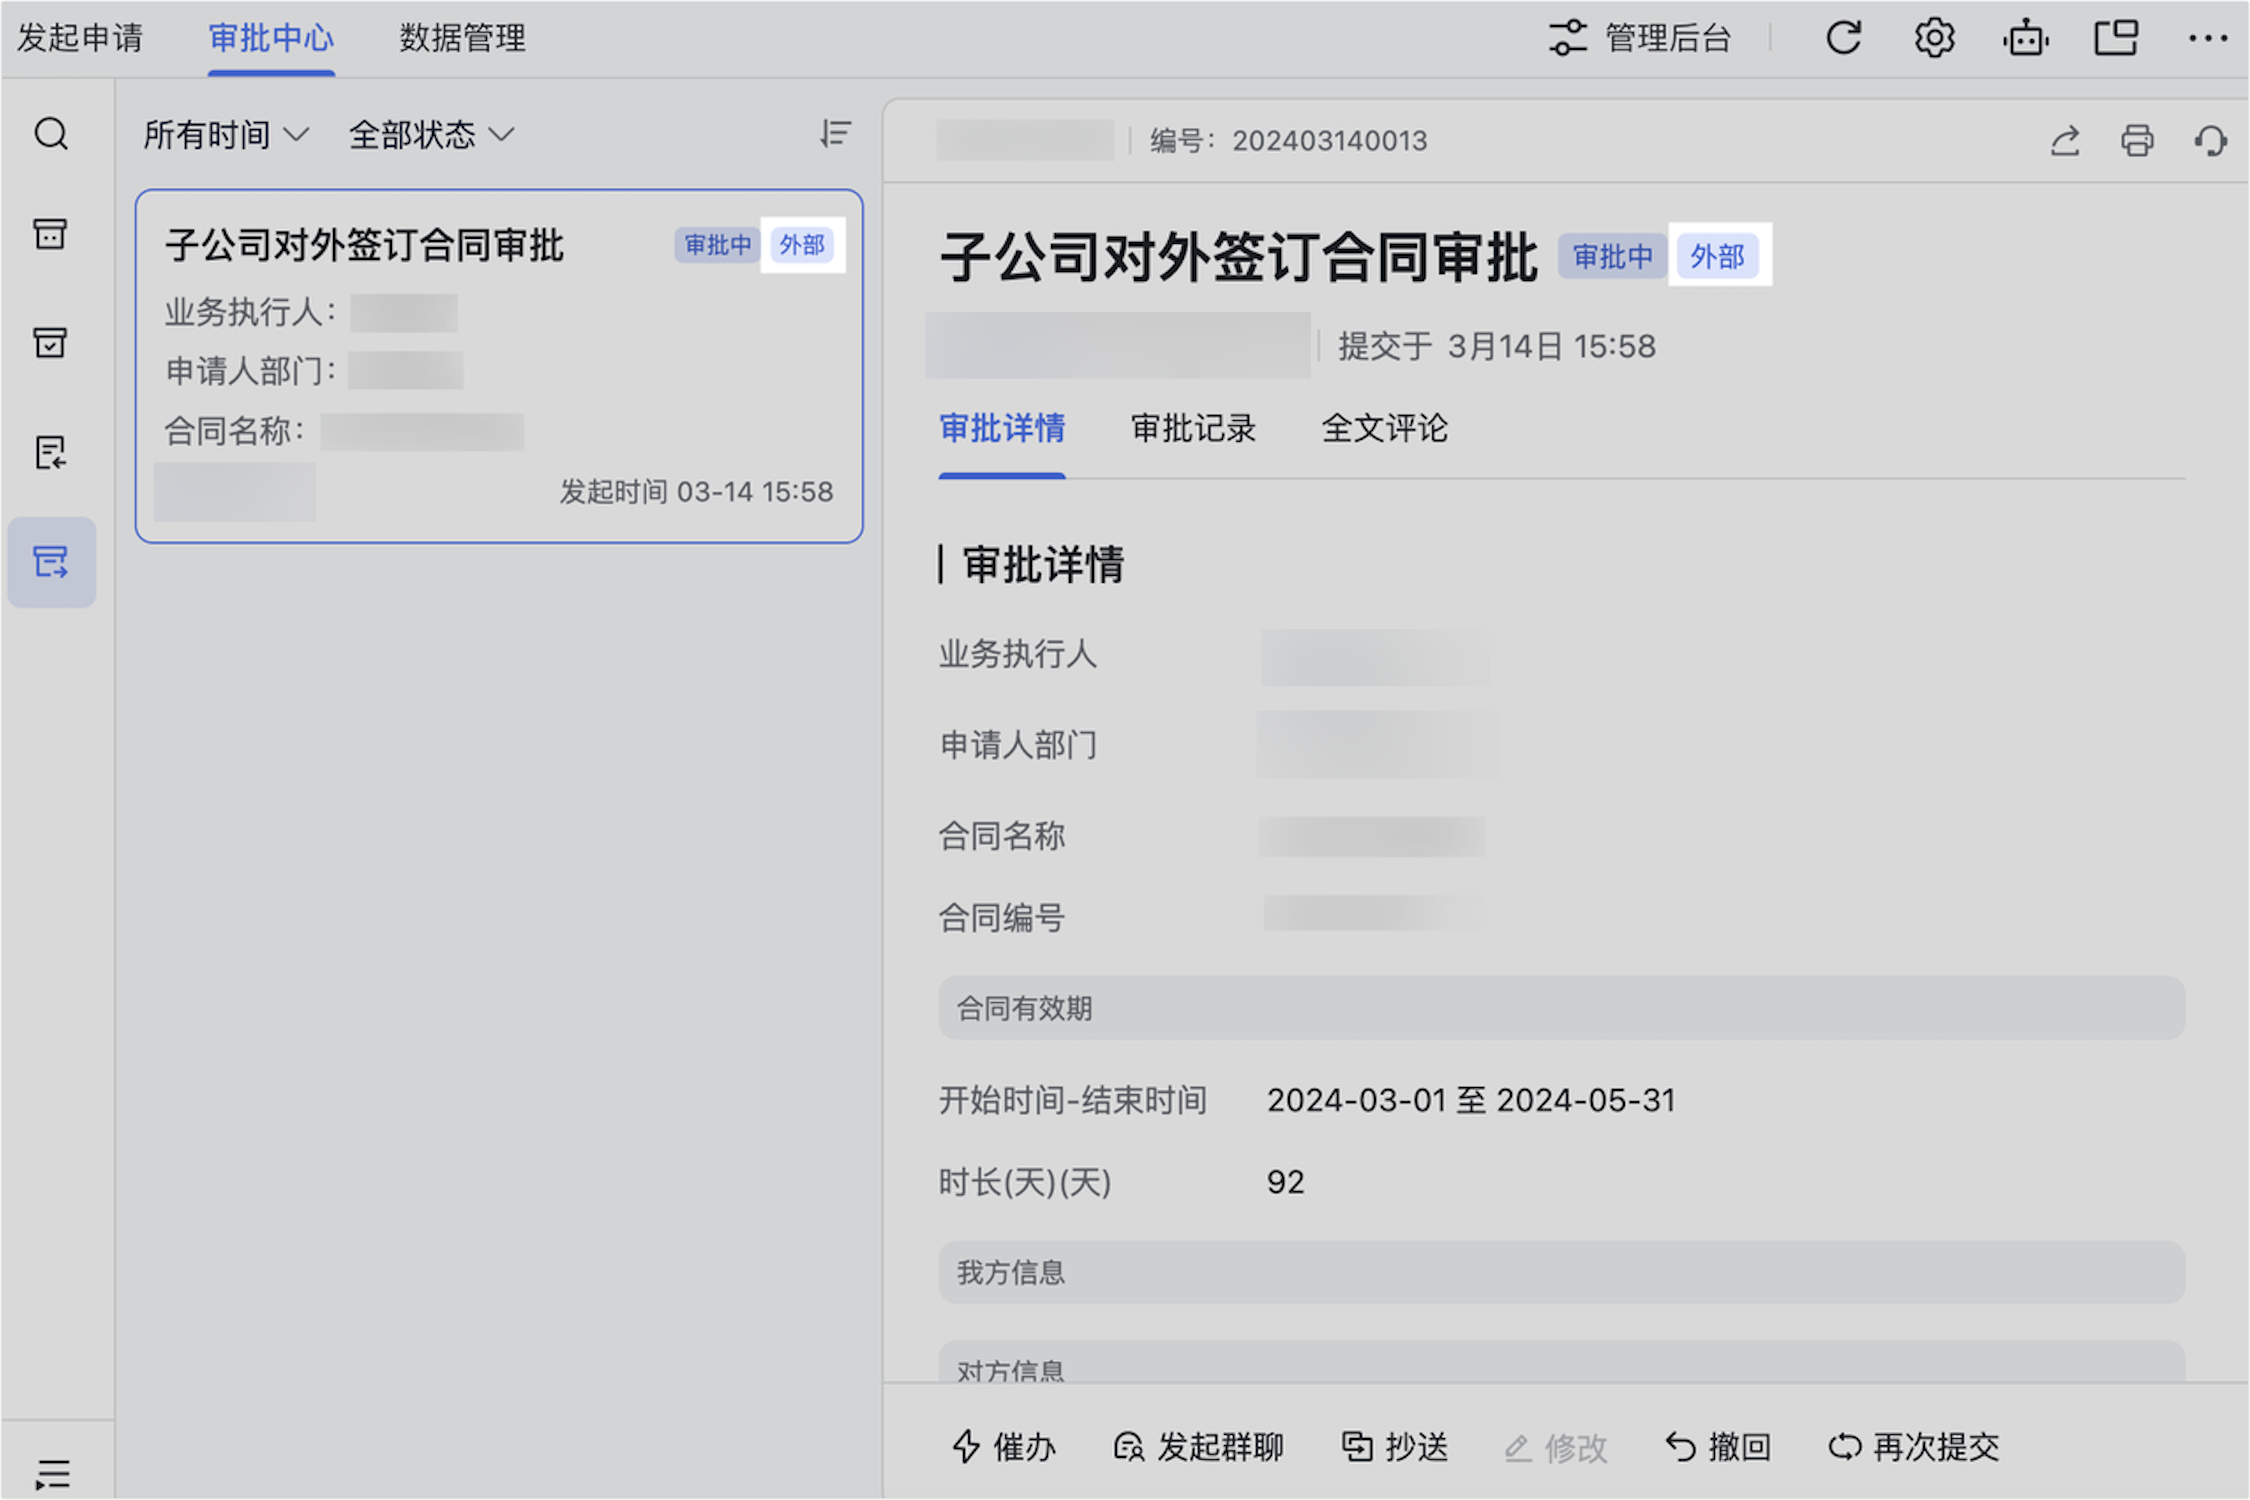The image size is (2250, 1500).
Task: Click the 催办 reminder button
Action: click(x=1004, y=1447)
